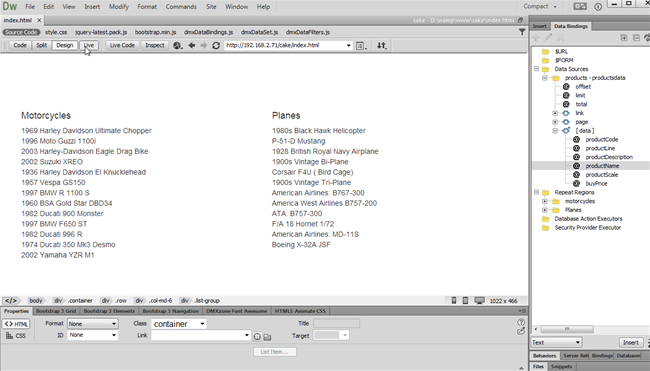Open the preview in browser globe icon
The height and width of the screenshot is (371, 650).
point(178,46)
